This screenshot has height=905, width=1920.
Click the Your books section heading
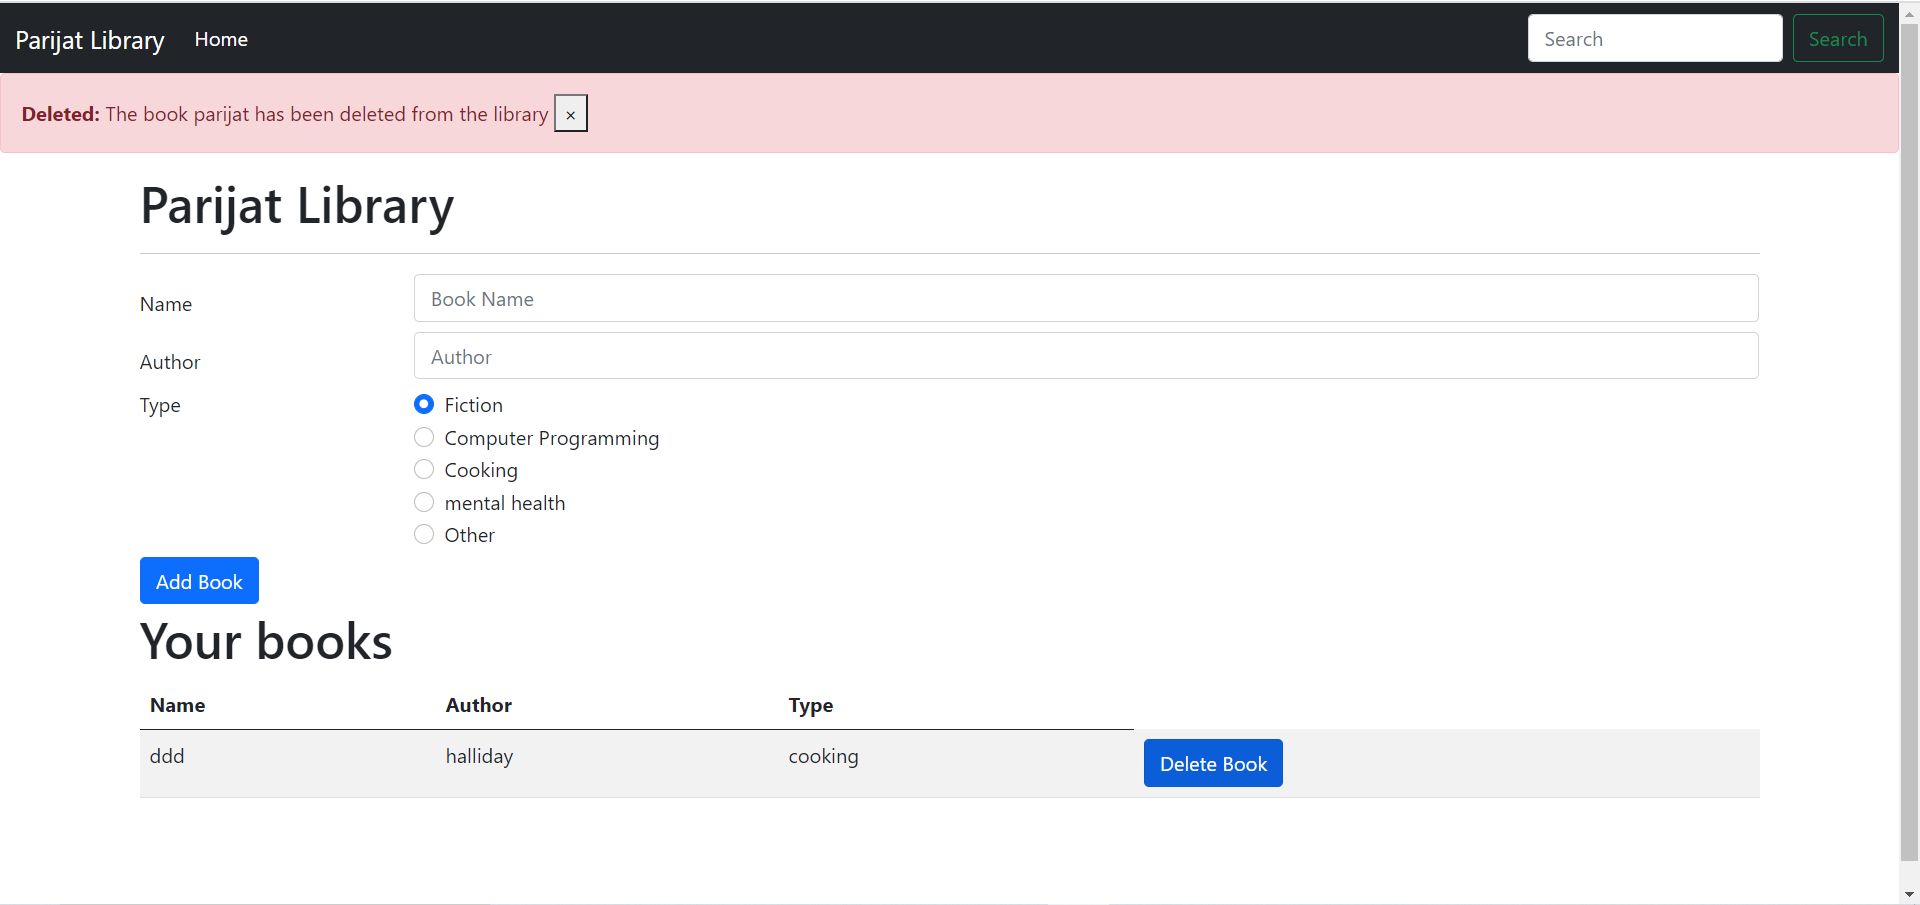pyautogui.click(x=265, y=641)
